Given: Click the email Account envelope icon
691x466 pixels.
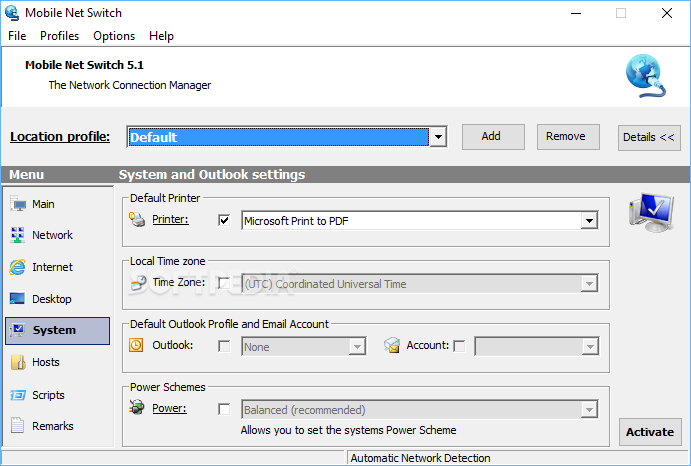Looking at the screenshot, I should 391,345.
